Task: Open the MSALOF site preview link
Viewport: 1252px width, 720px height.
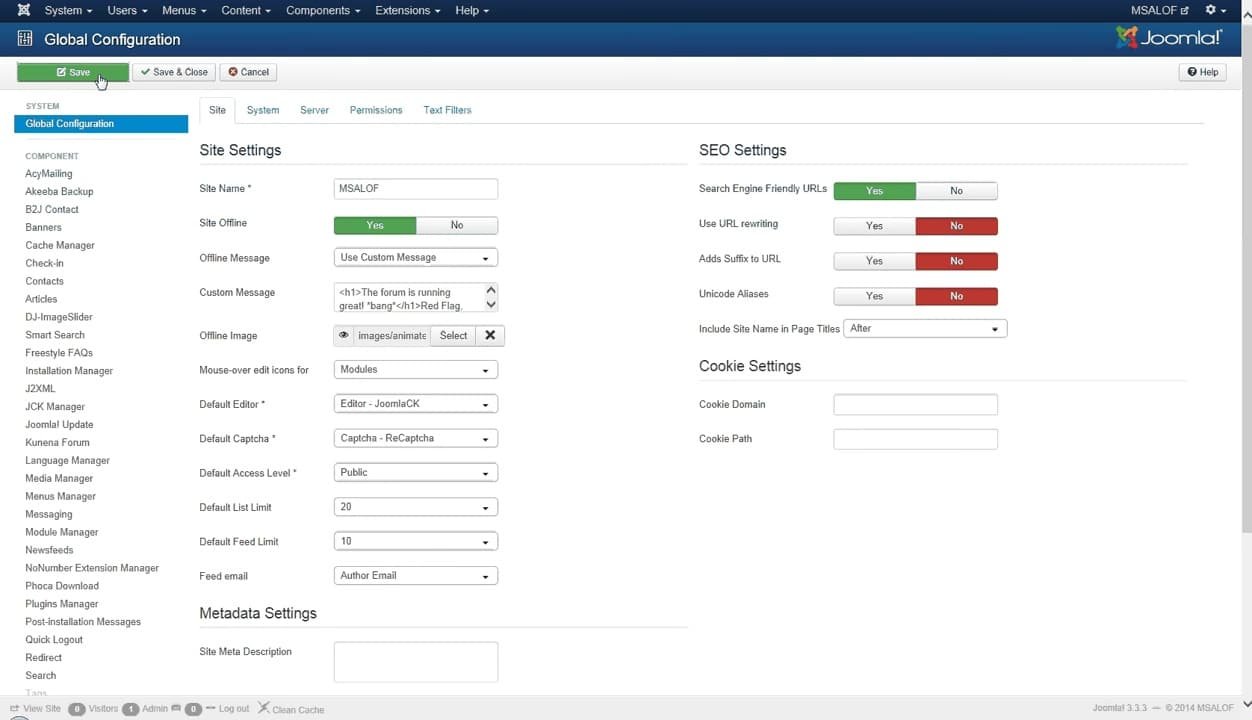Action: [x=1159, y=10]
